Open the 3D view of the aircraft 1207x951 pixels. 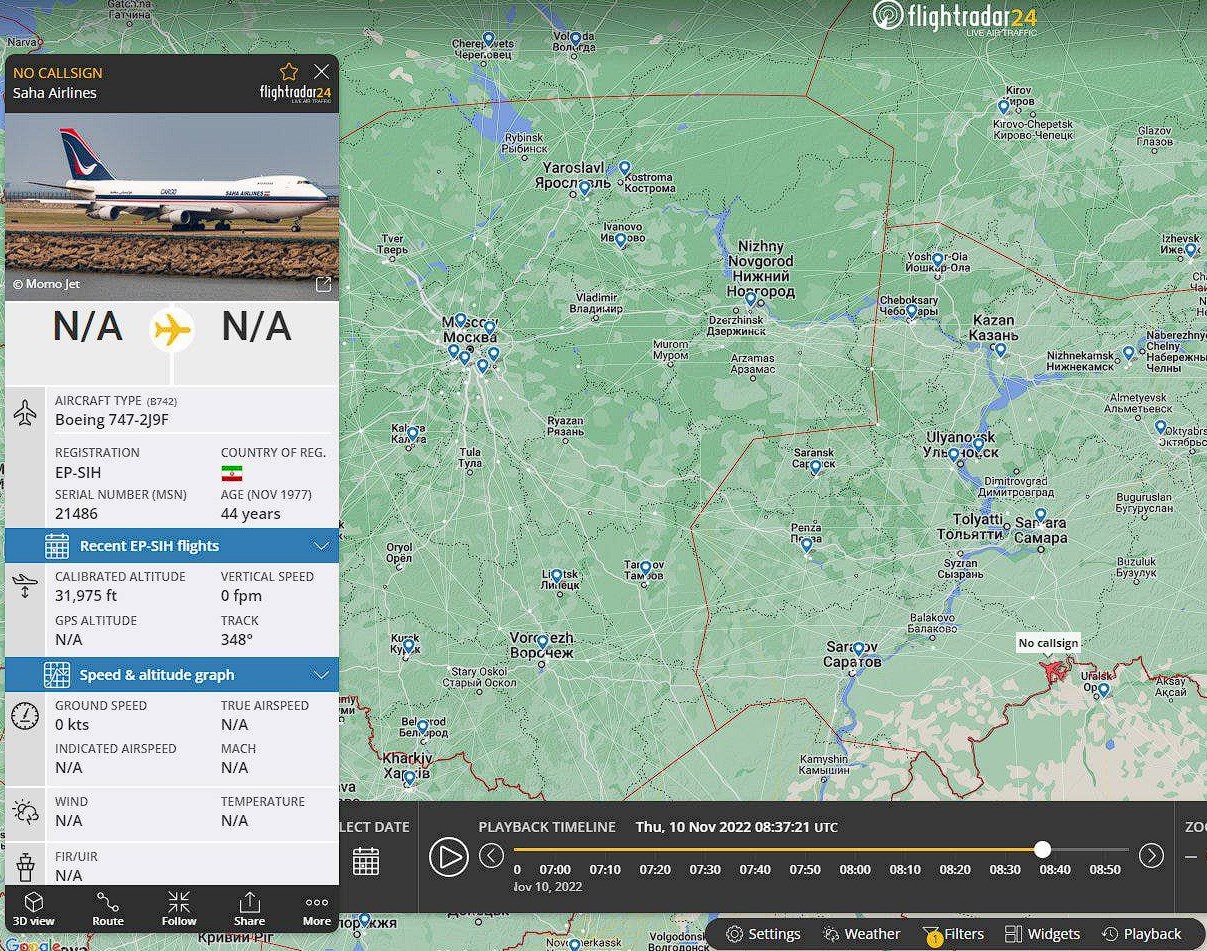(x=34, y=908)
